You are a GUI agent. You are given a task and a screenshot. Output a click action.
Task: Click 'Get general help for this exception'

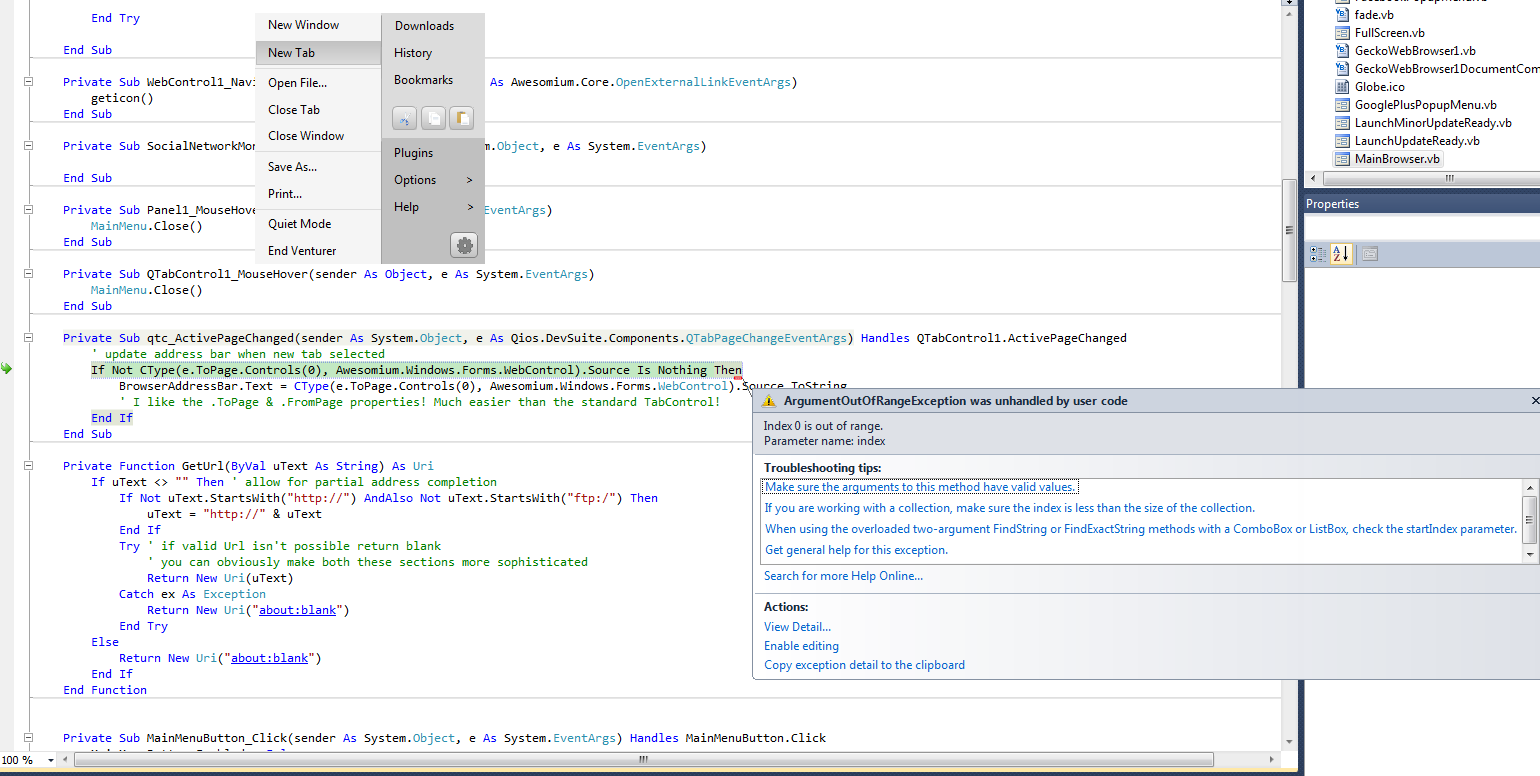pyautogui.click(x=856, y=550)
